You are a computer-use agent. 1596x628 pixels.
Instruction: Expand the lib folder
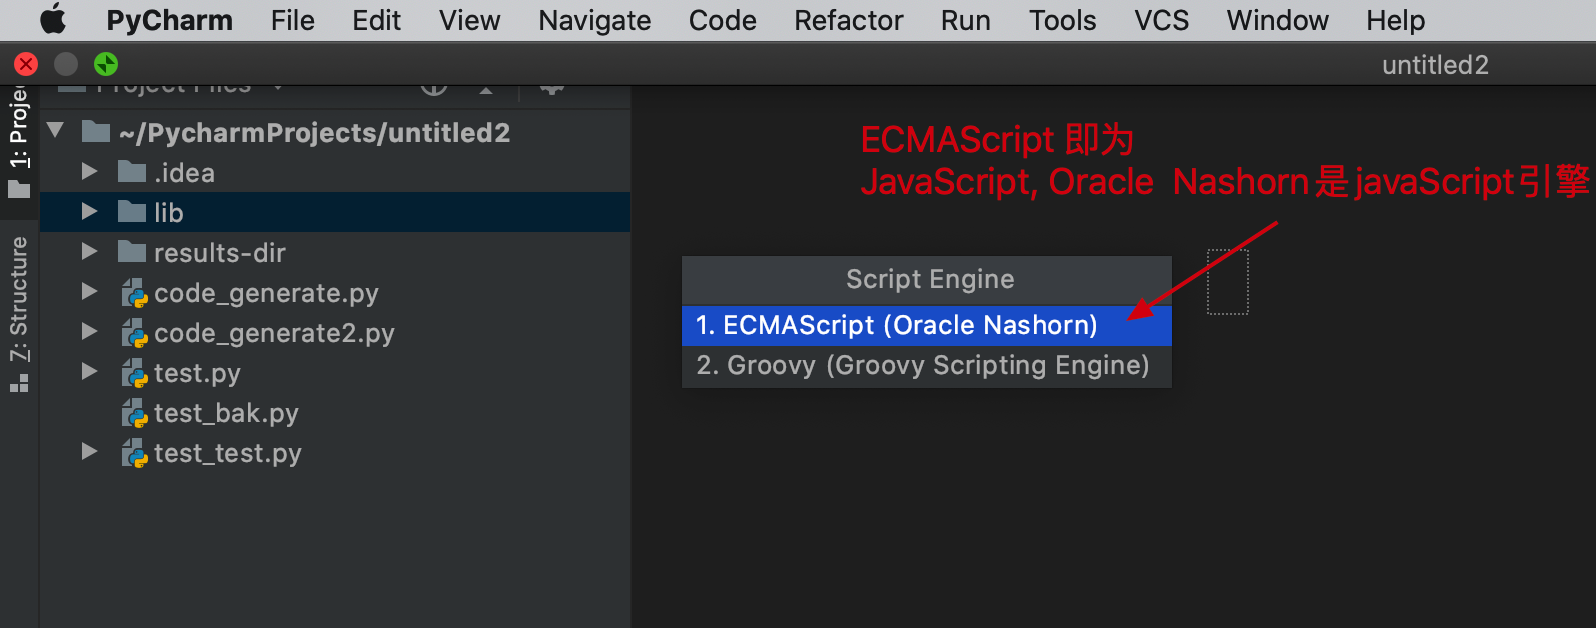tap(89, 212)
